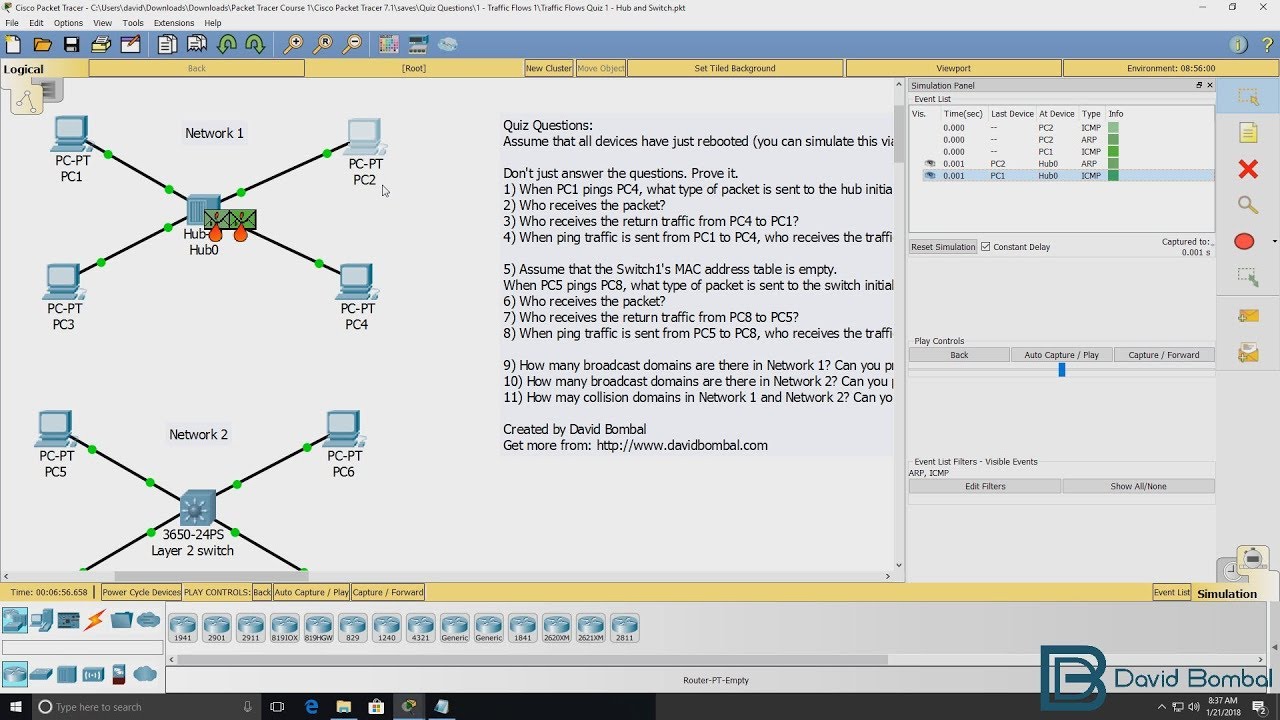This screenshot has height=720, width=1280.
Task: Click the Redo arrow icon
Action: point(256,44)
